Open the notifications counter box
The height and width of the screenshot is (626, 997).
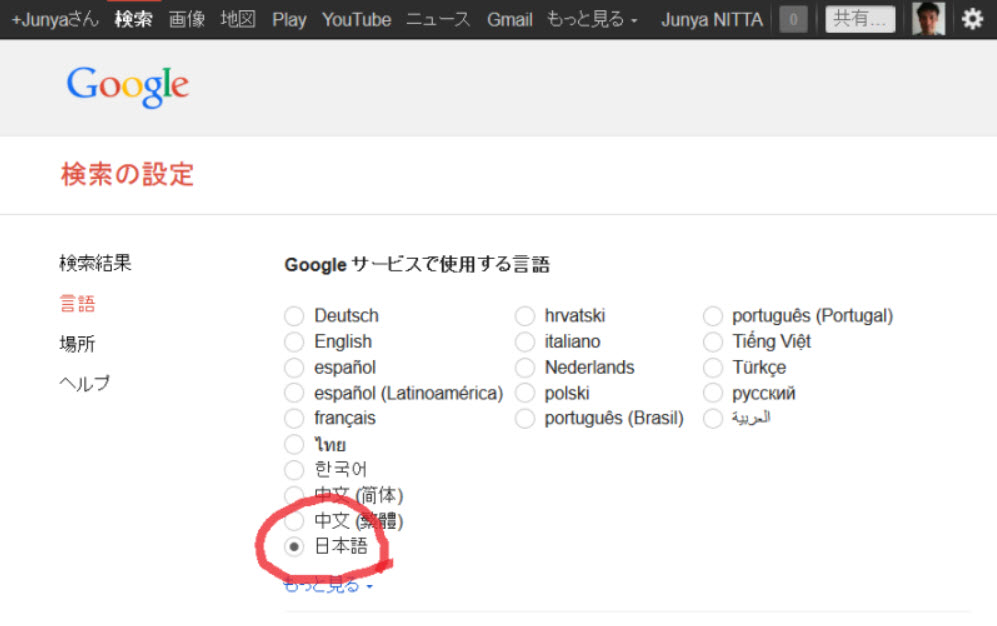pos(793,19)
